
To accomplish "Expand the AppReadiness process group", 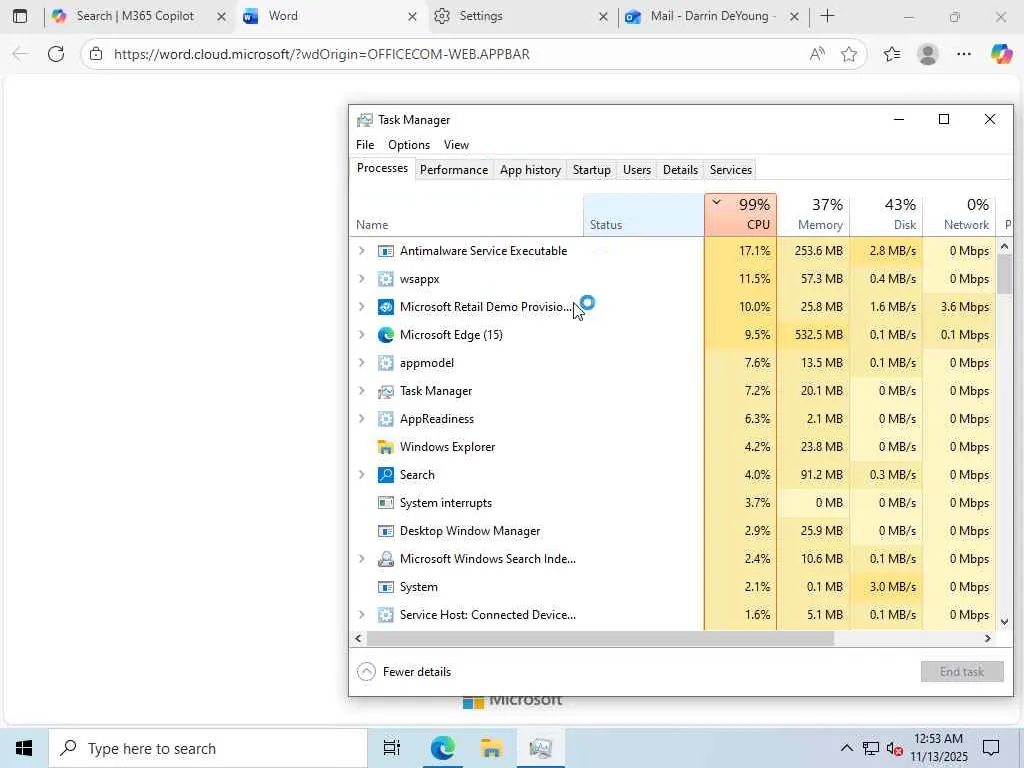I will coord(362,419).
